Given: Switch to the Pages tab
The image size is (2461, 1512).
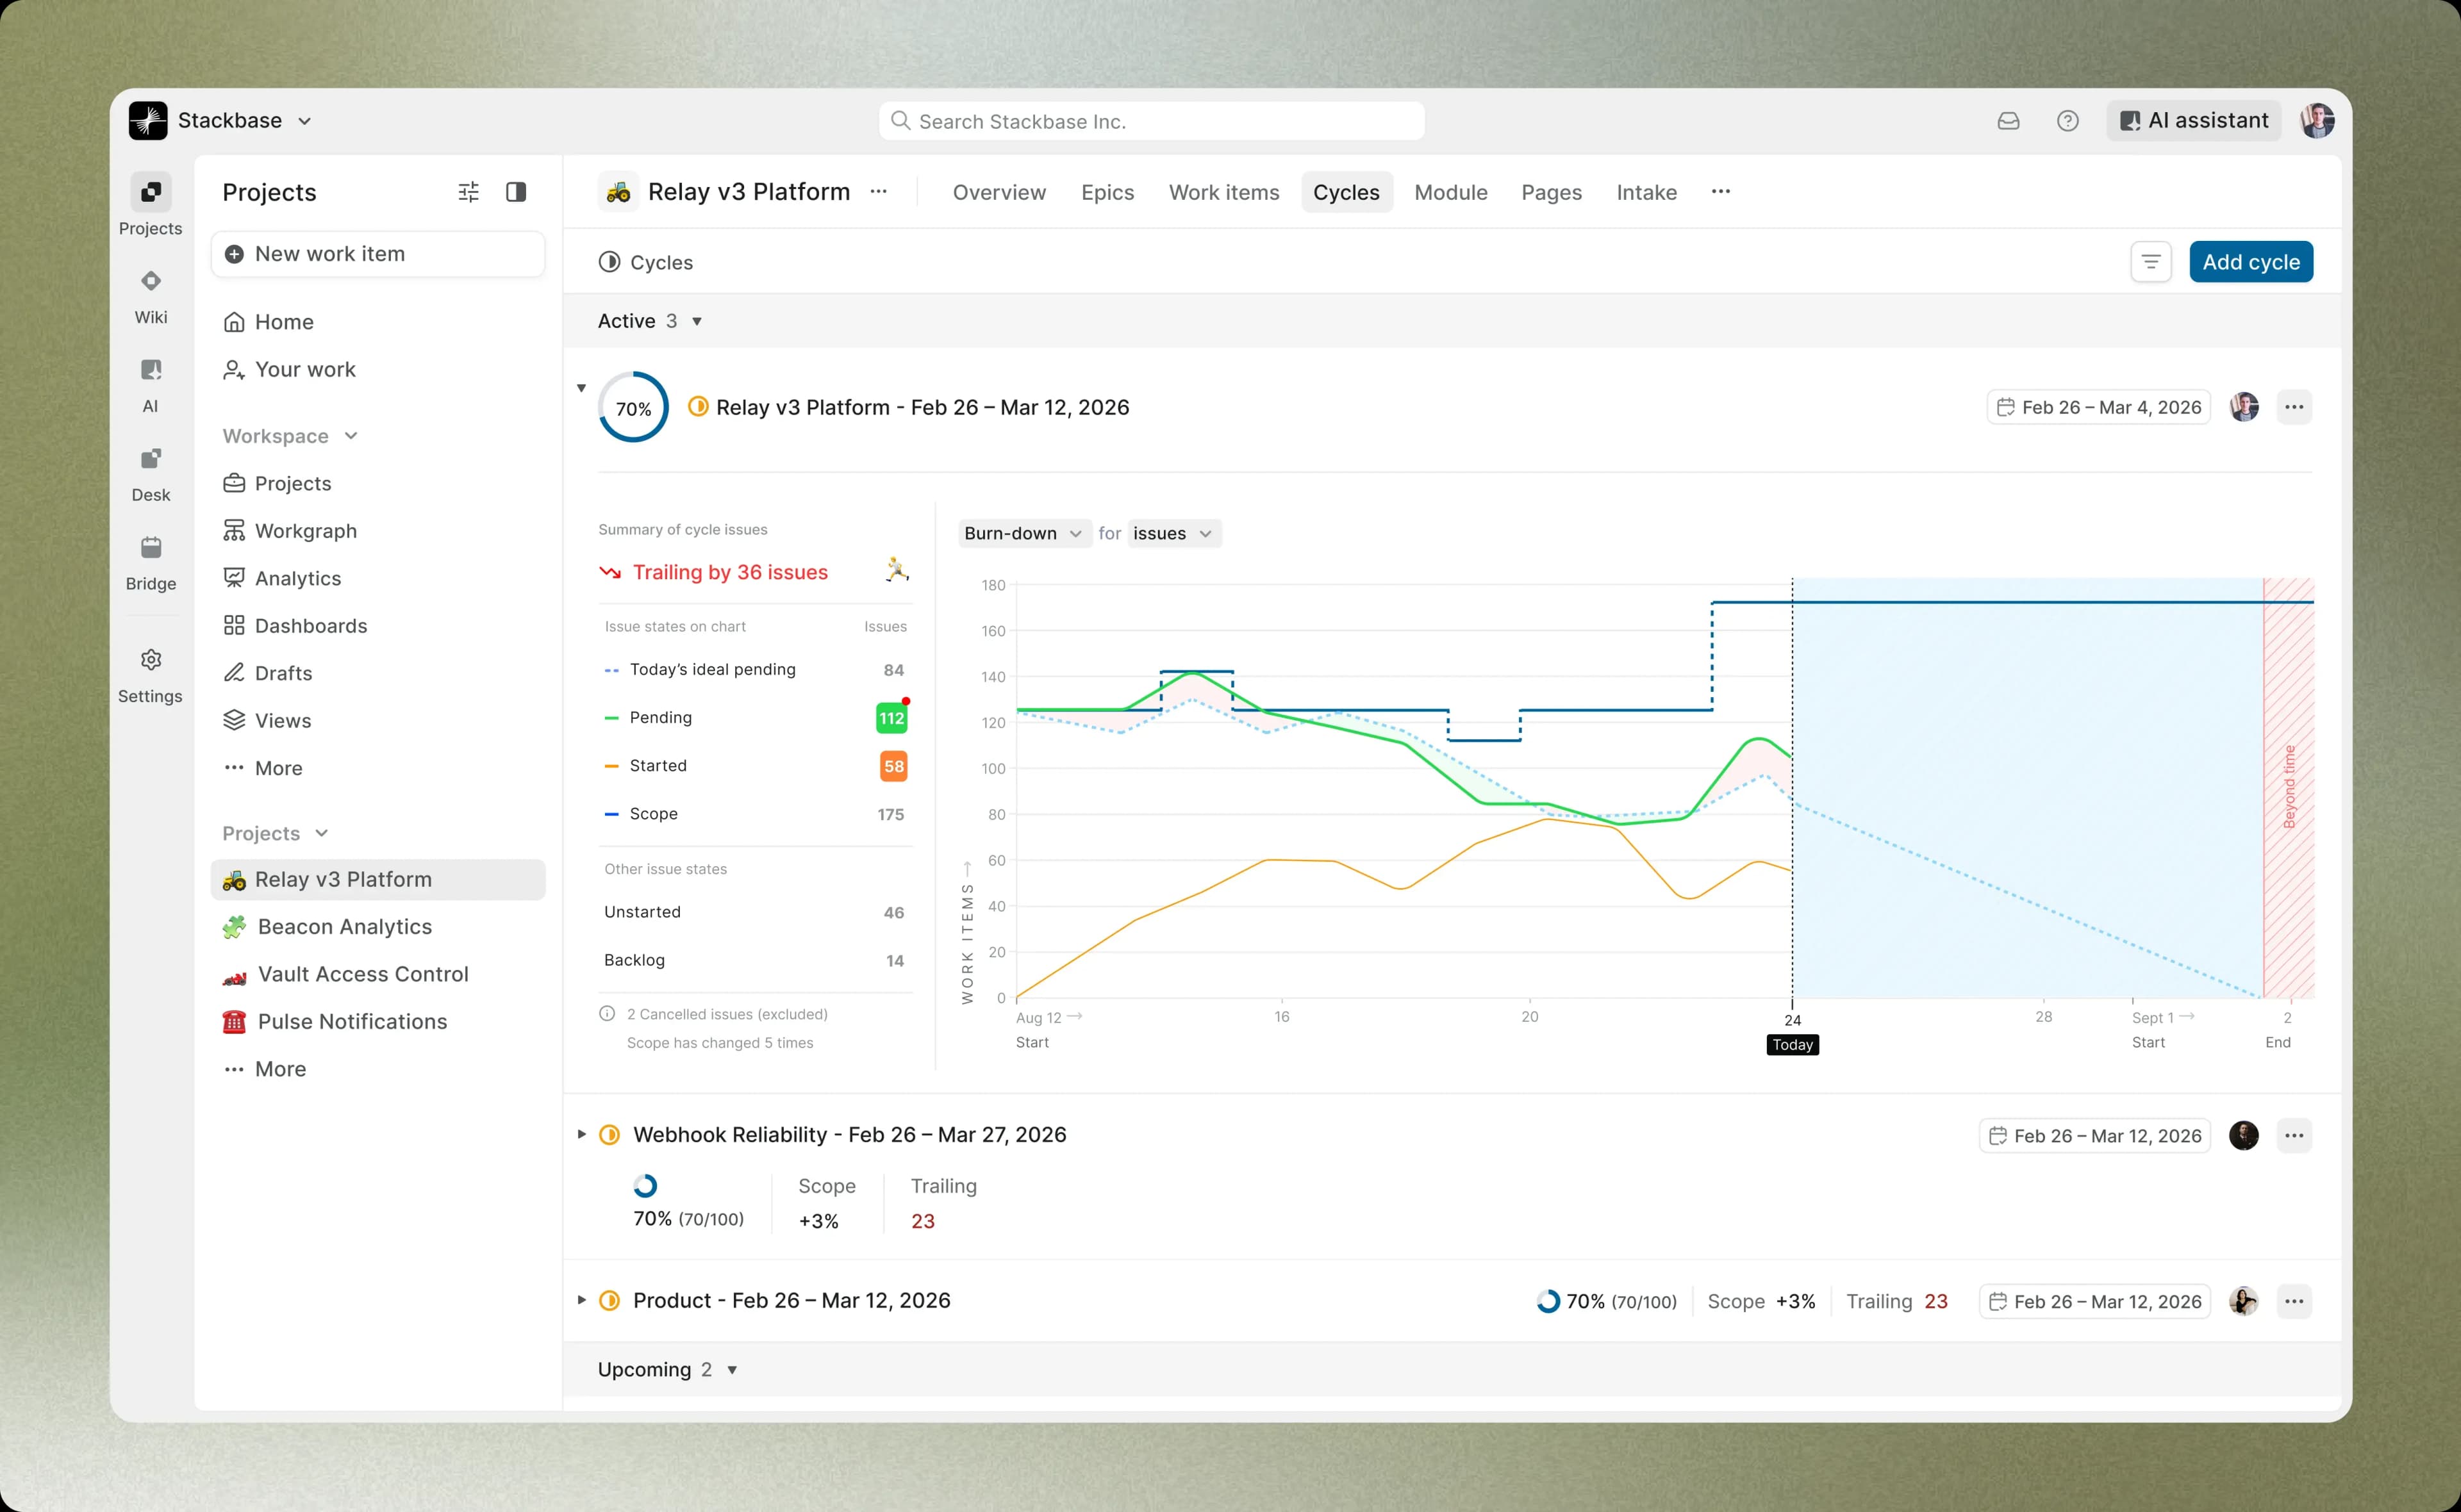Looking at the screenshot, I should click(1551, 192).
